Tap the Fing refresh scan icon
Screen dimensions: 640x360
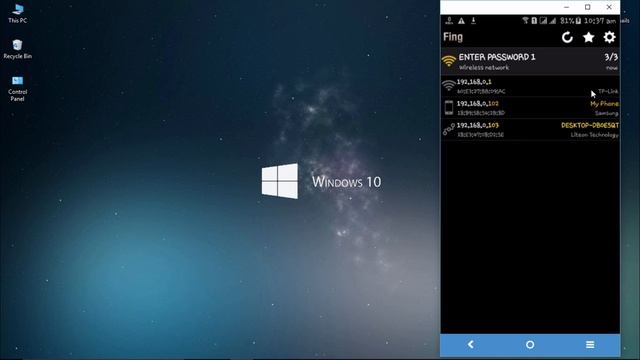pyautogui.click(x=567, y=38)
